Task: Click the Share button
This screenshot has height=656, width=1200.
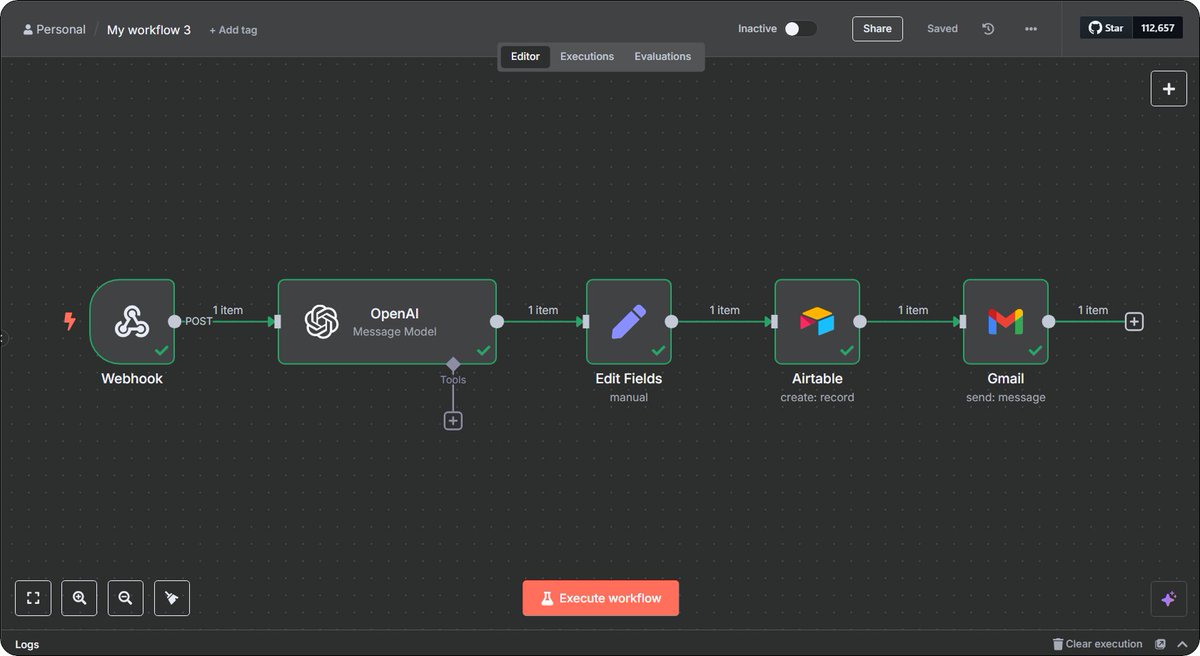Action: 877,29
